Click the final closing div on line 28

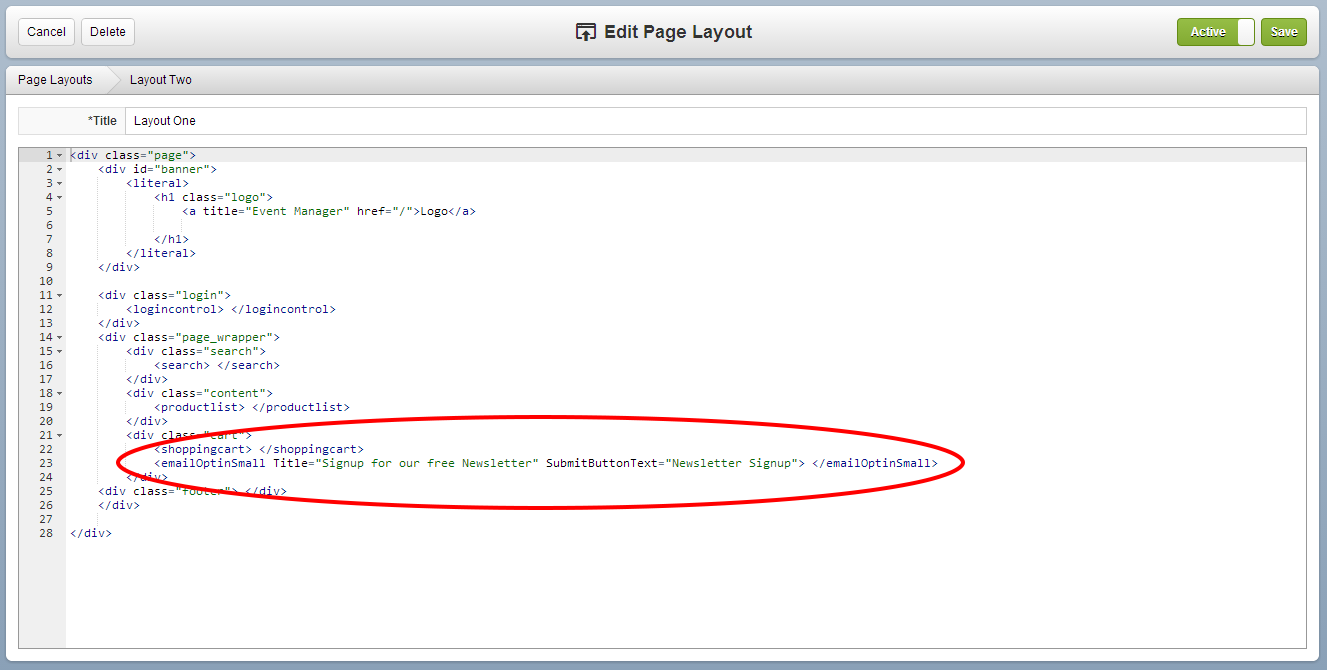[x=91, y=533]
